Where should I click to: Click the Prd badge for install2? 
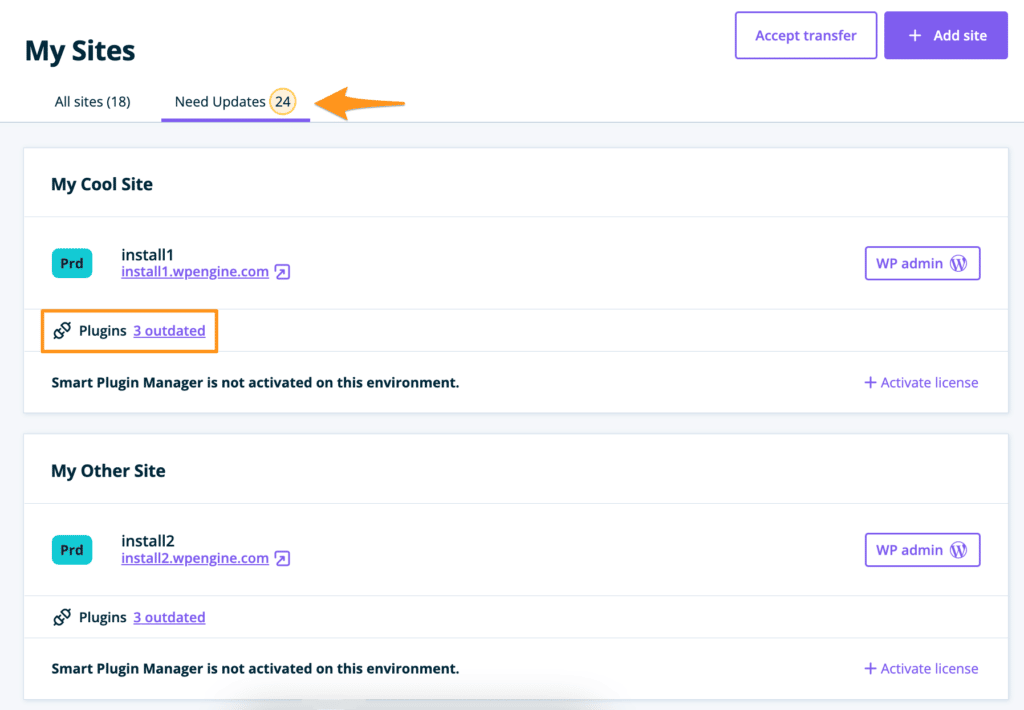72,550
